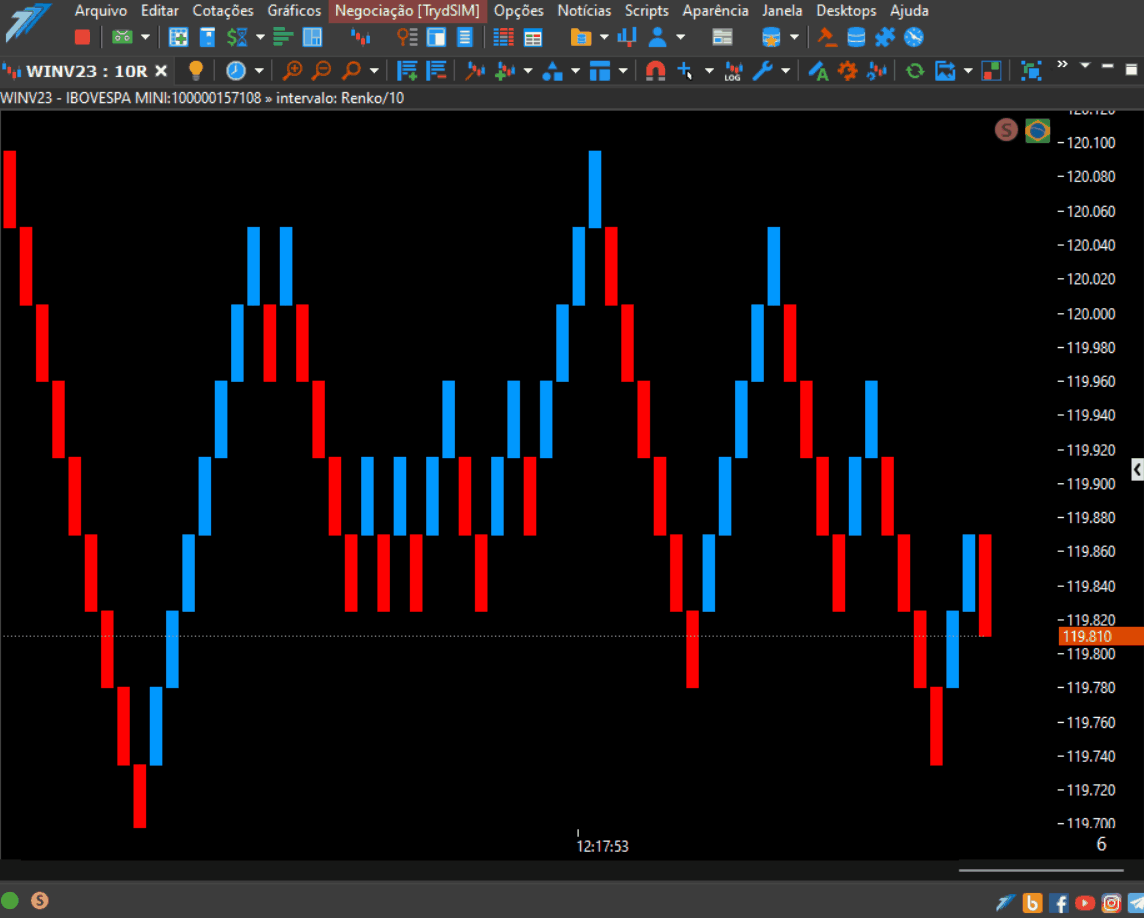Toggle the LOG scale chart icon
1144x918 pixels.
tap(733, 71)
